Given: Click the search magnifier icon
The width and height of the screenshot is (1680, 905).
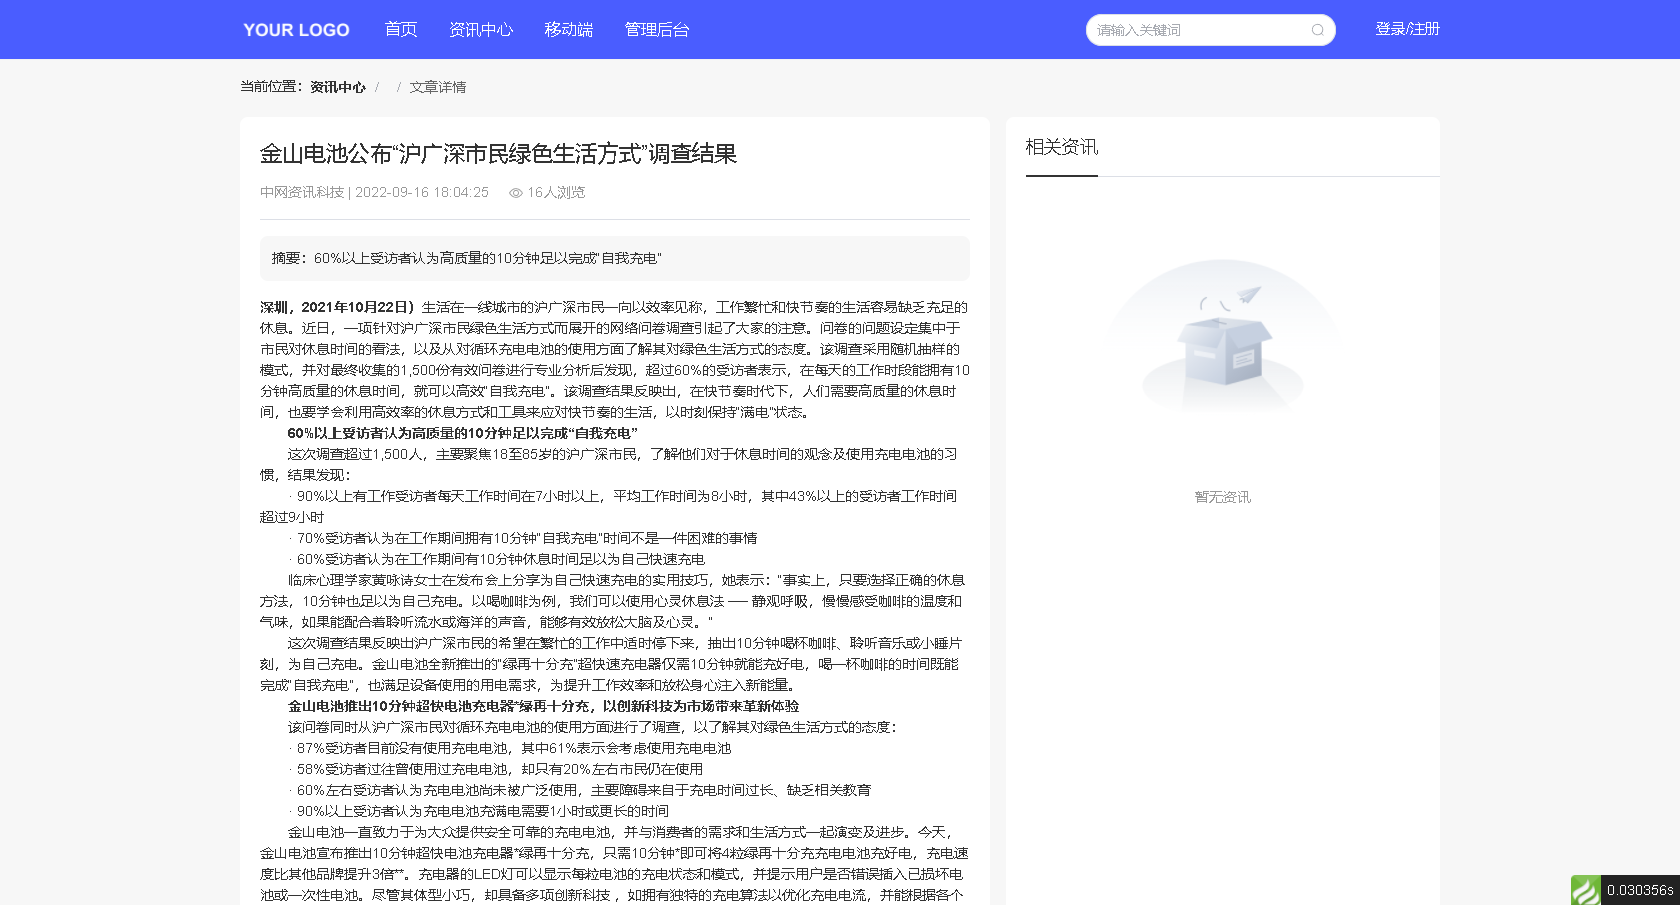Looking at the screenshot, I should pos(1318,30).
